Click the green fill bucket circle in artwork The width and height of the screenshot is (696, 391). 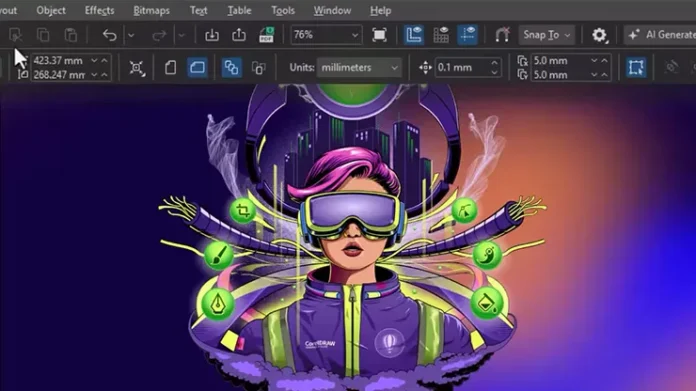tap(487, 303)
